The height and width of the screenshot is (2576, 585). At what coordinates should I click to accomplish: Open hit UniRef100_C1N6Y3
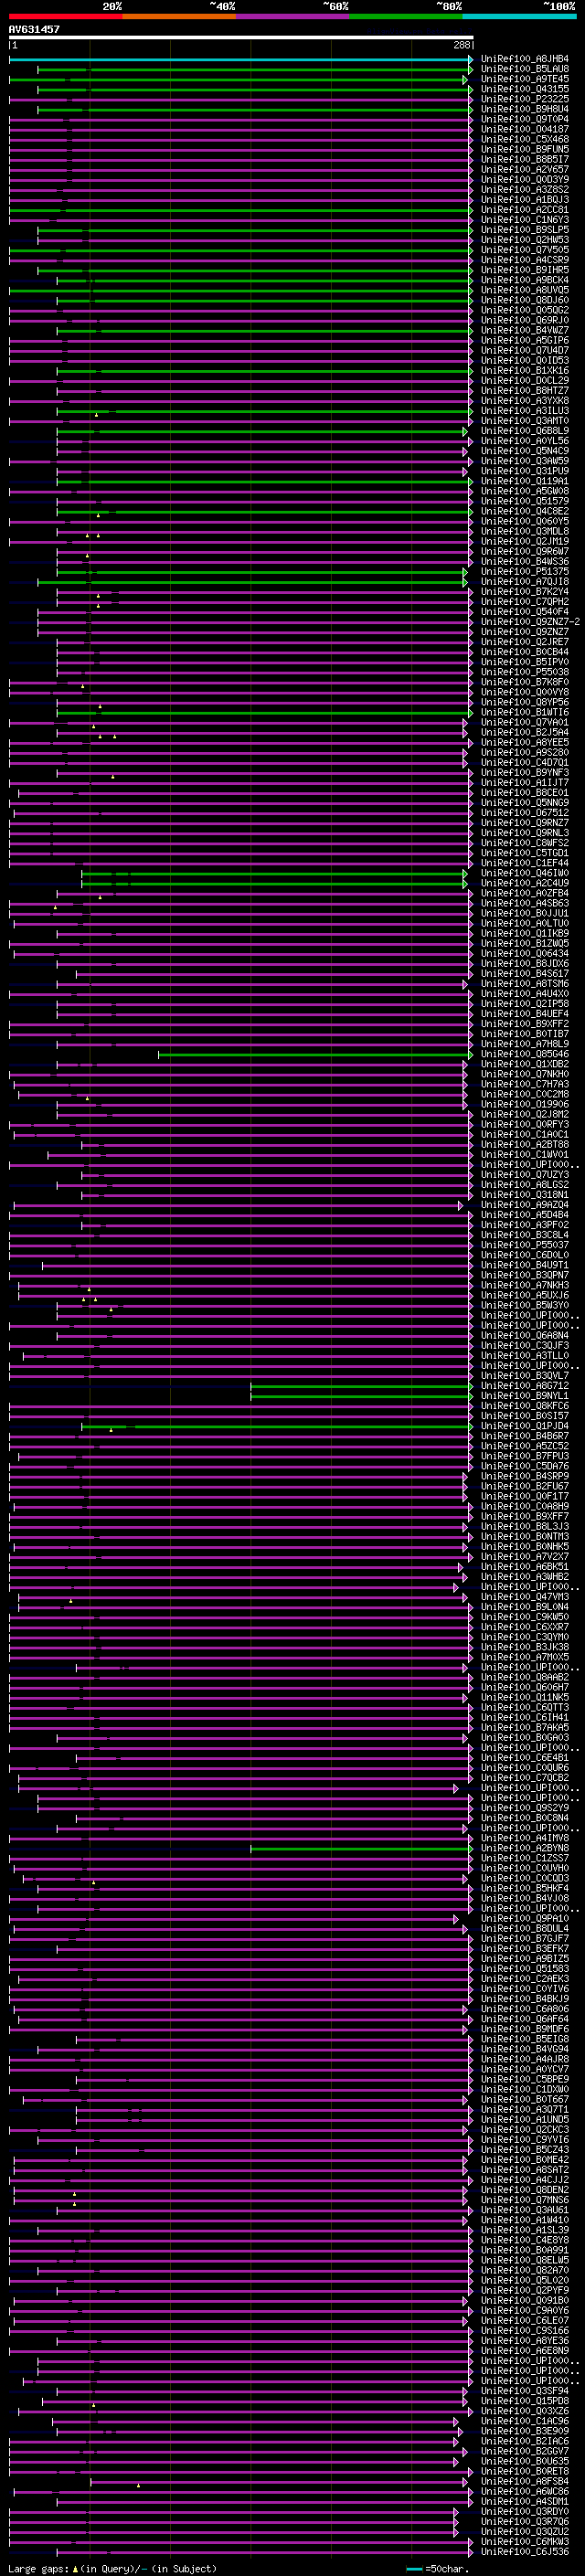[x=525, y=220]
